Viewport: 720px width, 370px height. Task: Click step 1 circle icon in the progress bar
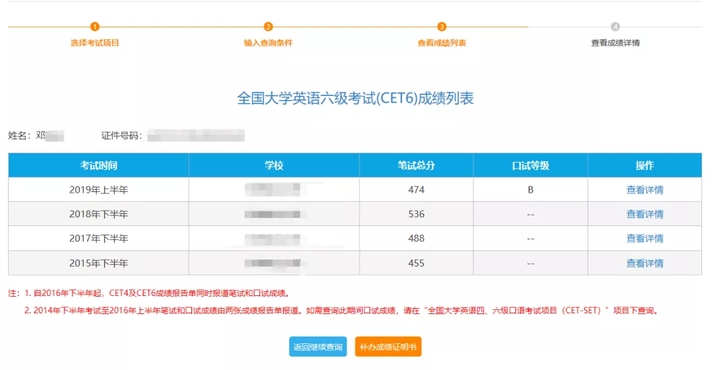coord(95,27)
